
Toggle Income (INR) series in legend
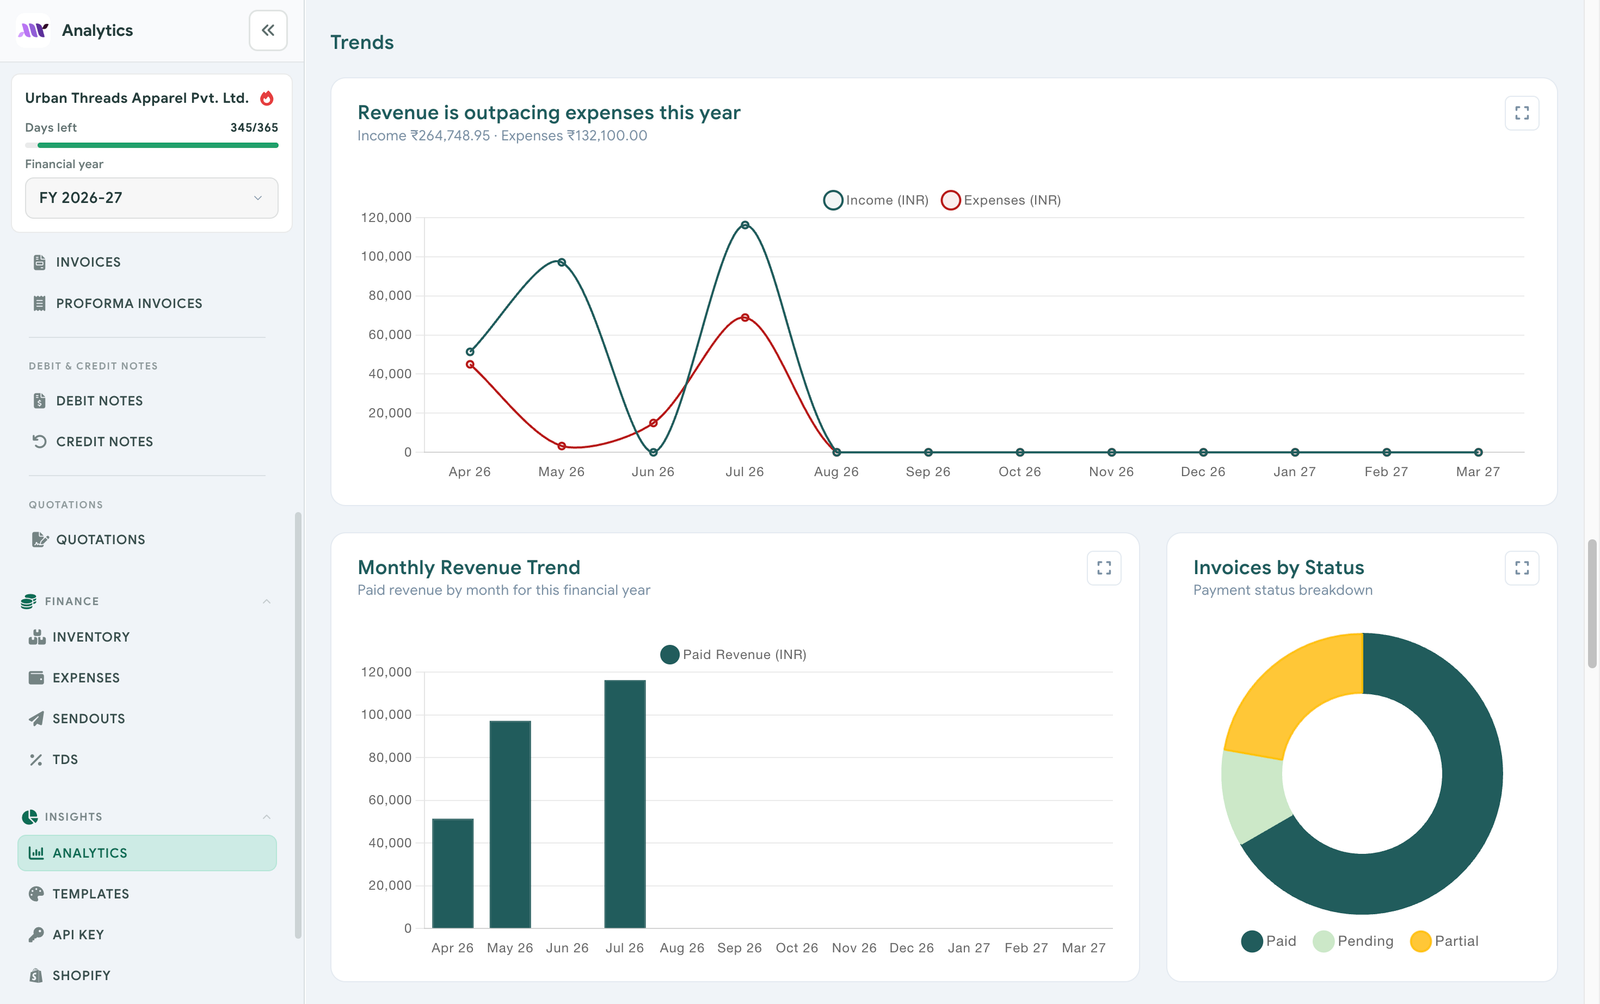(x=876, y=200)
